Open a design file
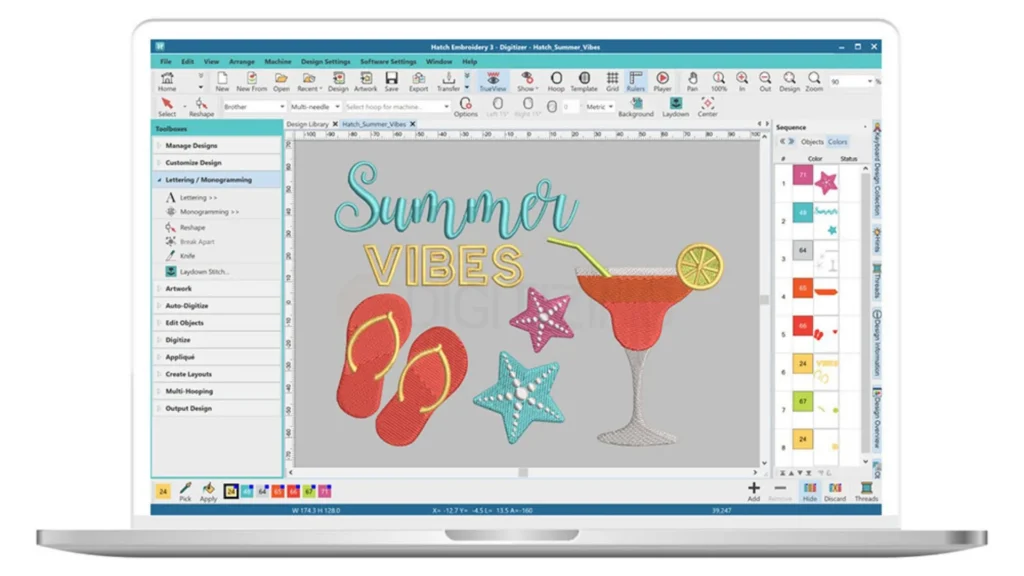 281,82
